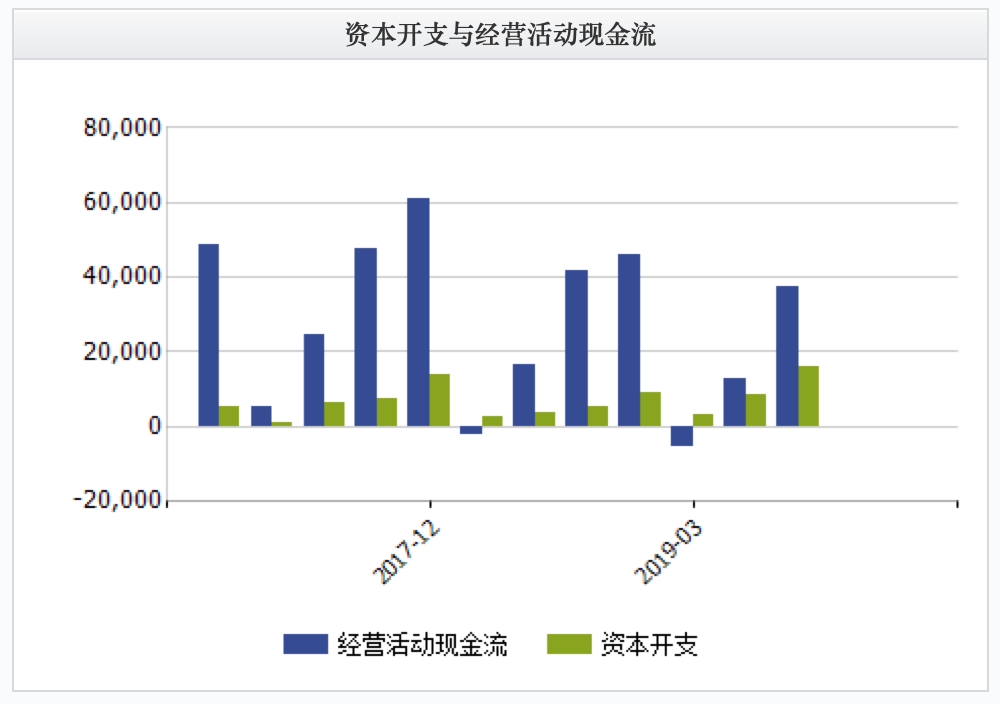Click the green 资本开支 legend swatch
Screen dimensions: 1000x704
pos(570,645)
